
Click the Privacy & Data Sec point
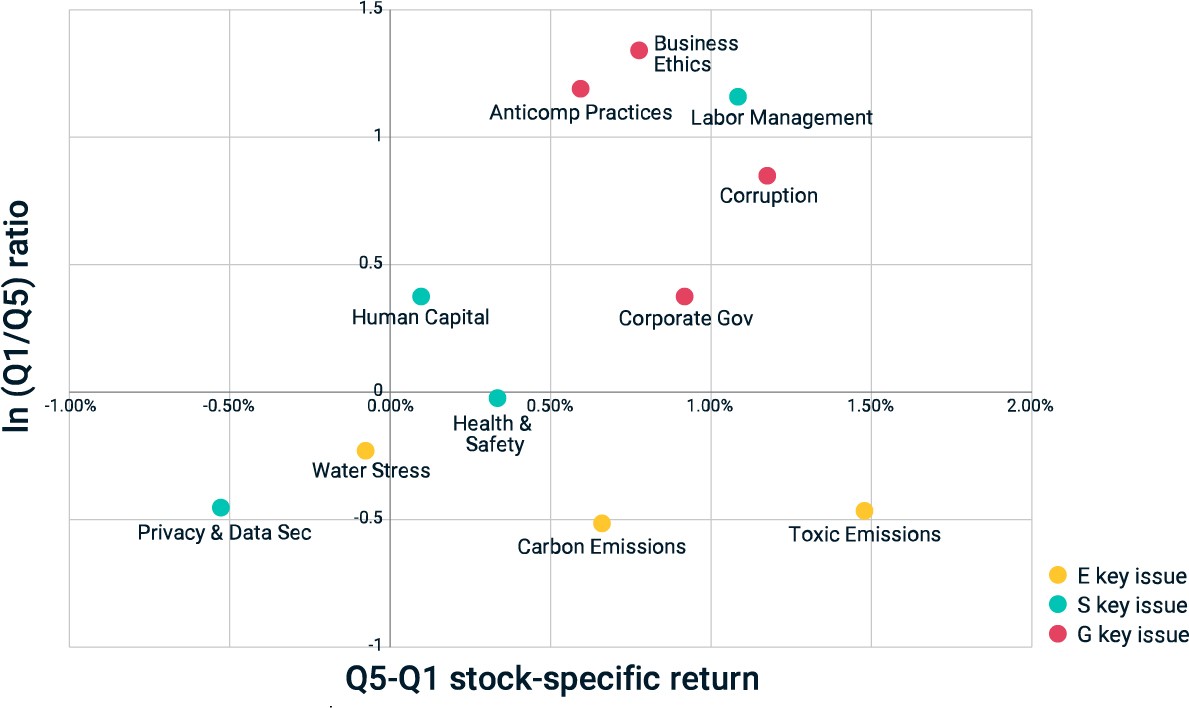point(221,508)
